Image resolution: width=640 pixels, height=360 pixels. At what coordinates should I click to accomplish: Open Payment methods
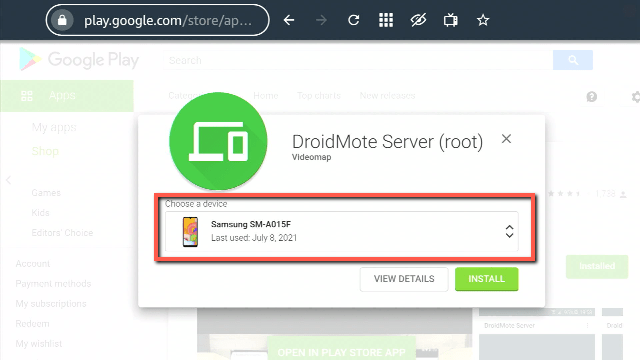point(53,284)
